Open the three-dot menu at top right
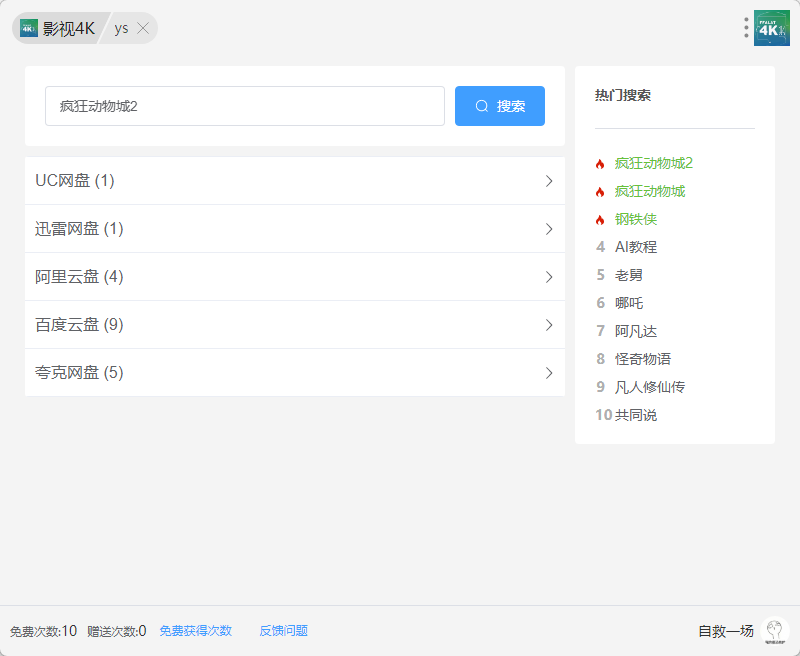Viewport: 800px width, 656px height. pyautogui.click(x=746, y=28)
